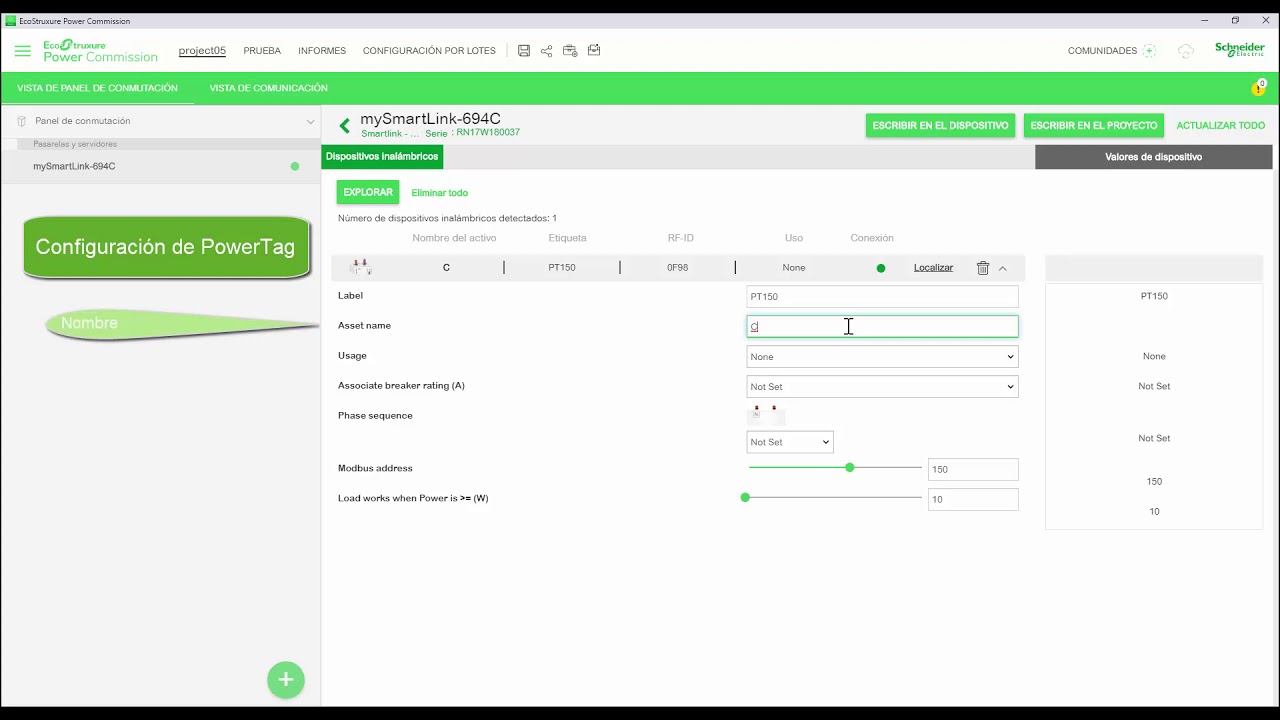Click the green add plus button
Screen dimensions: 1280x720
(x=285, y=680)
